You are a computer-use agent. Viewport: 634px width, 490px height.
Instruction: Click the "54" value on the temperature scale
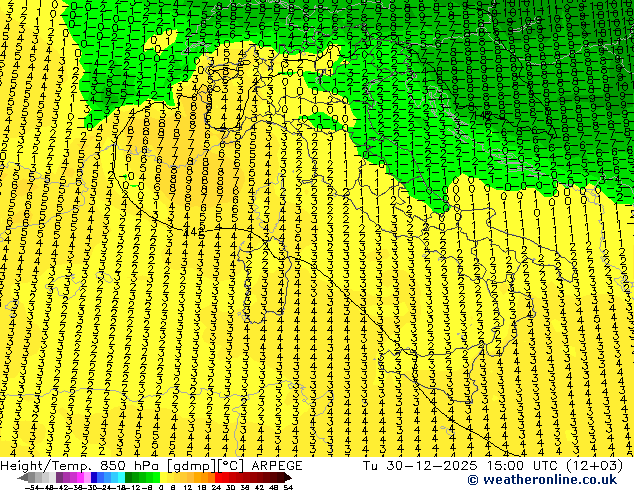tap(288, 488)
